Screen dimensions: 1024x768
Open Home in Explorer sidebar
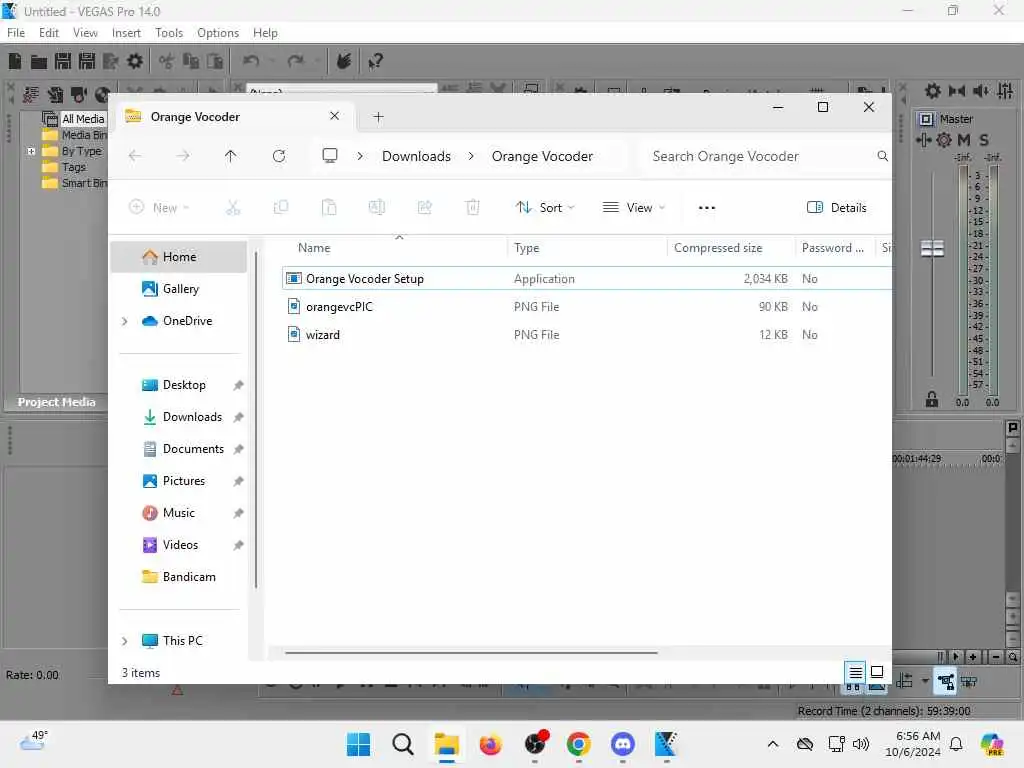click(179, 257)
